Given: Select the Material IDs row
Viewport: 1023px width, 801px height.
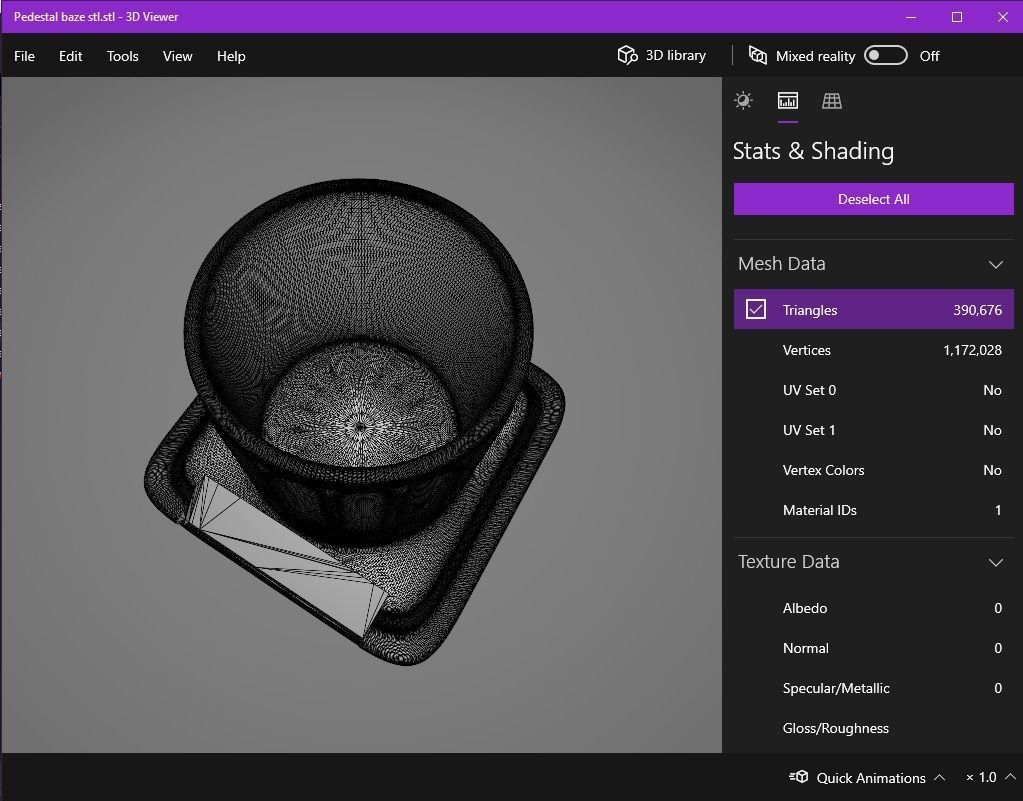Looking at the screenshot, I should (874, 510).
